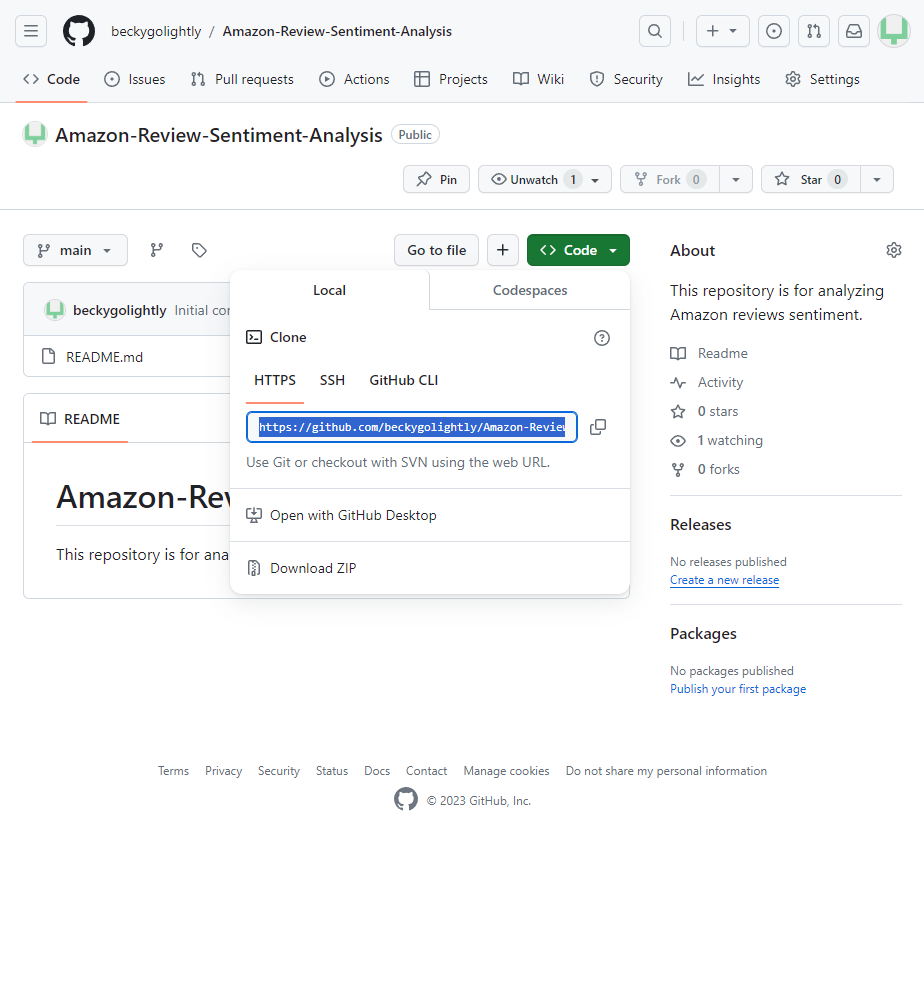View branches using the branch icon

click(x=157, y=250)
